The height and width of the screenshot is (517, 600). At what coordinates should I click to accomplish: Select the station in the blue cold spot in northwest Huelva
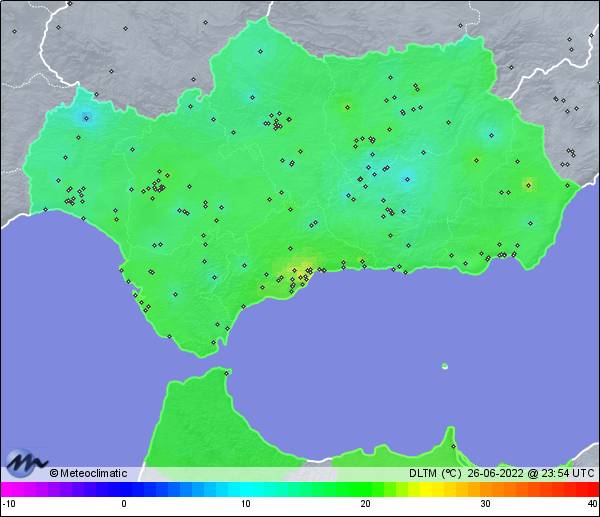coord(86,118)
